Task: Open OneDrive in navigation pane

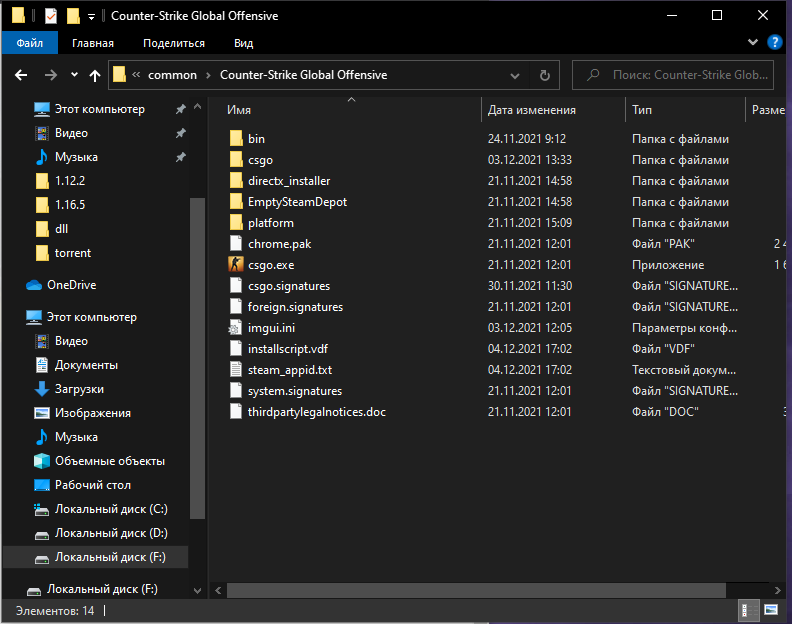Action: coord(61,285)
